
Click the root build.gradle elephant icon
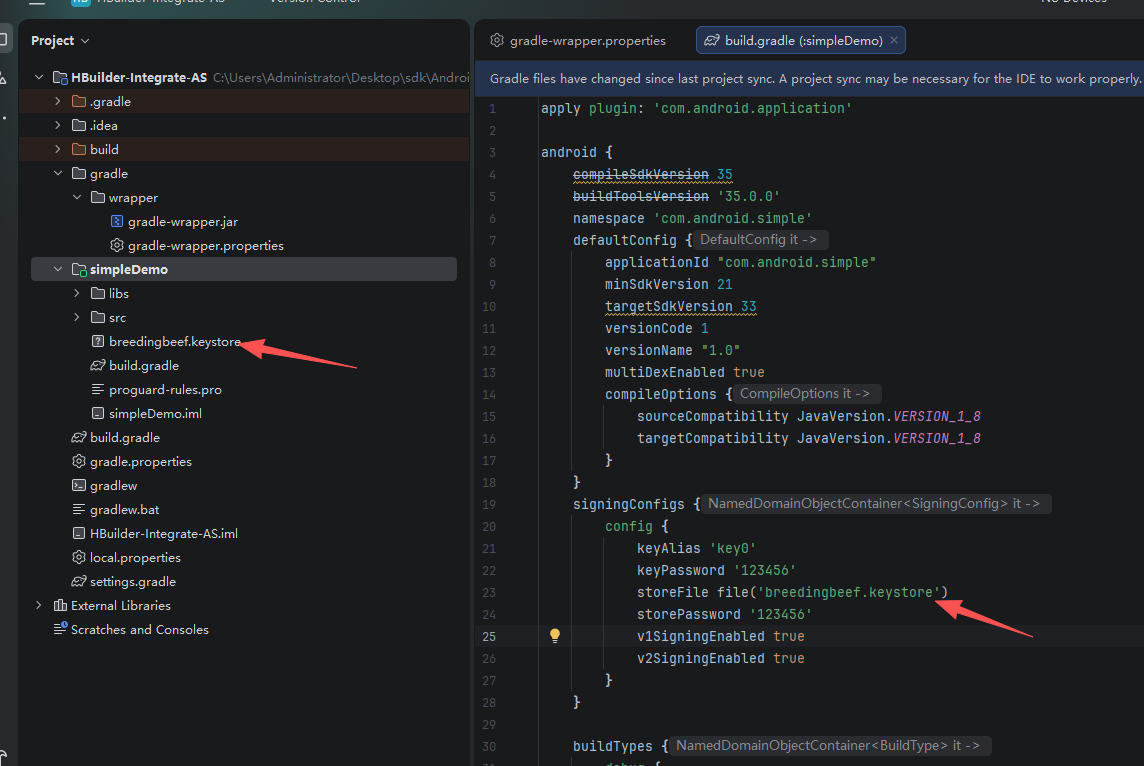[79, 438]
